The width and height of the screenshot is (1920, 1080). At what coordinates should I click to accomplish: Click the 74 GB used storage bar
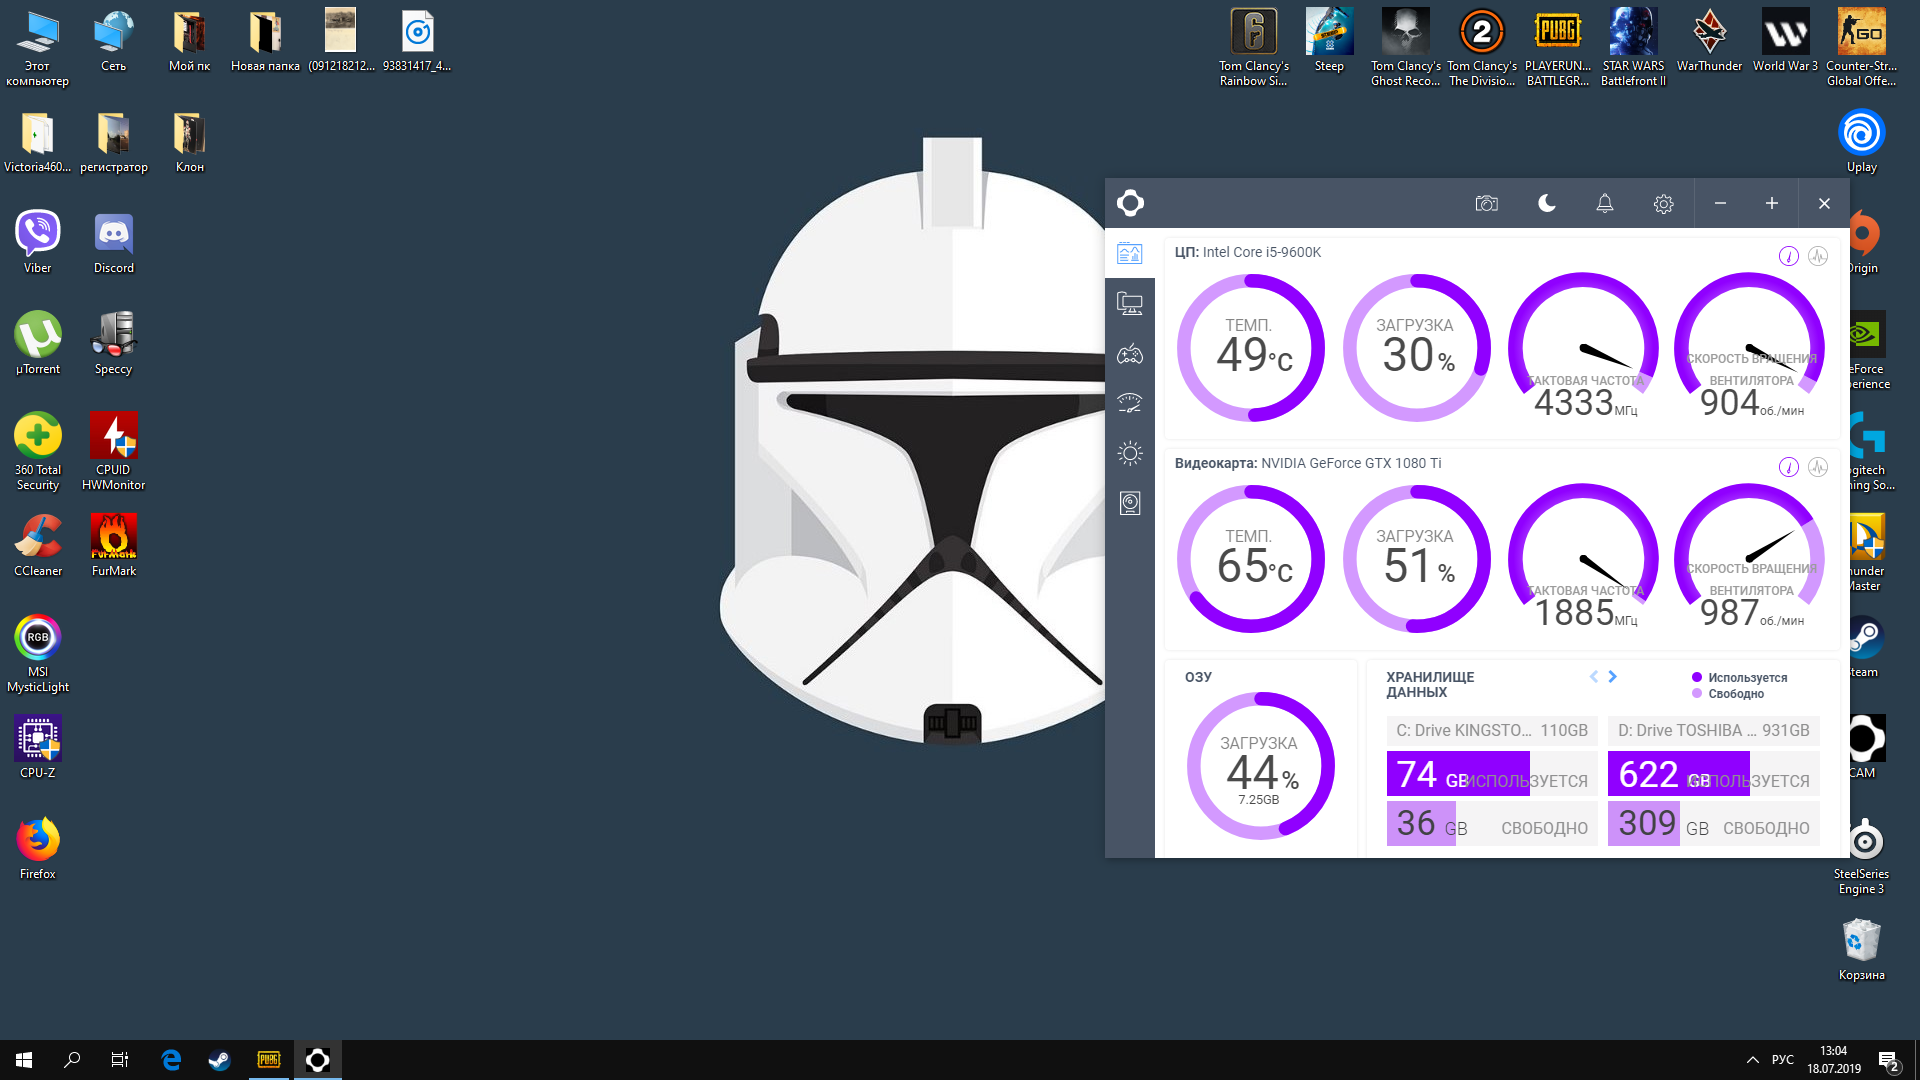1458,774
